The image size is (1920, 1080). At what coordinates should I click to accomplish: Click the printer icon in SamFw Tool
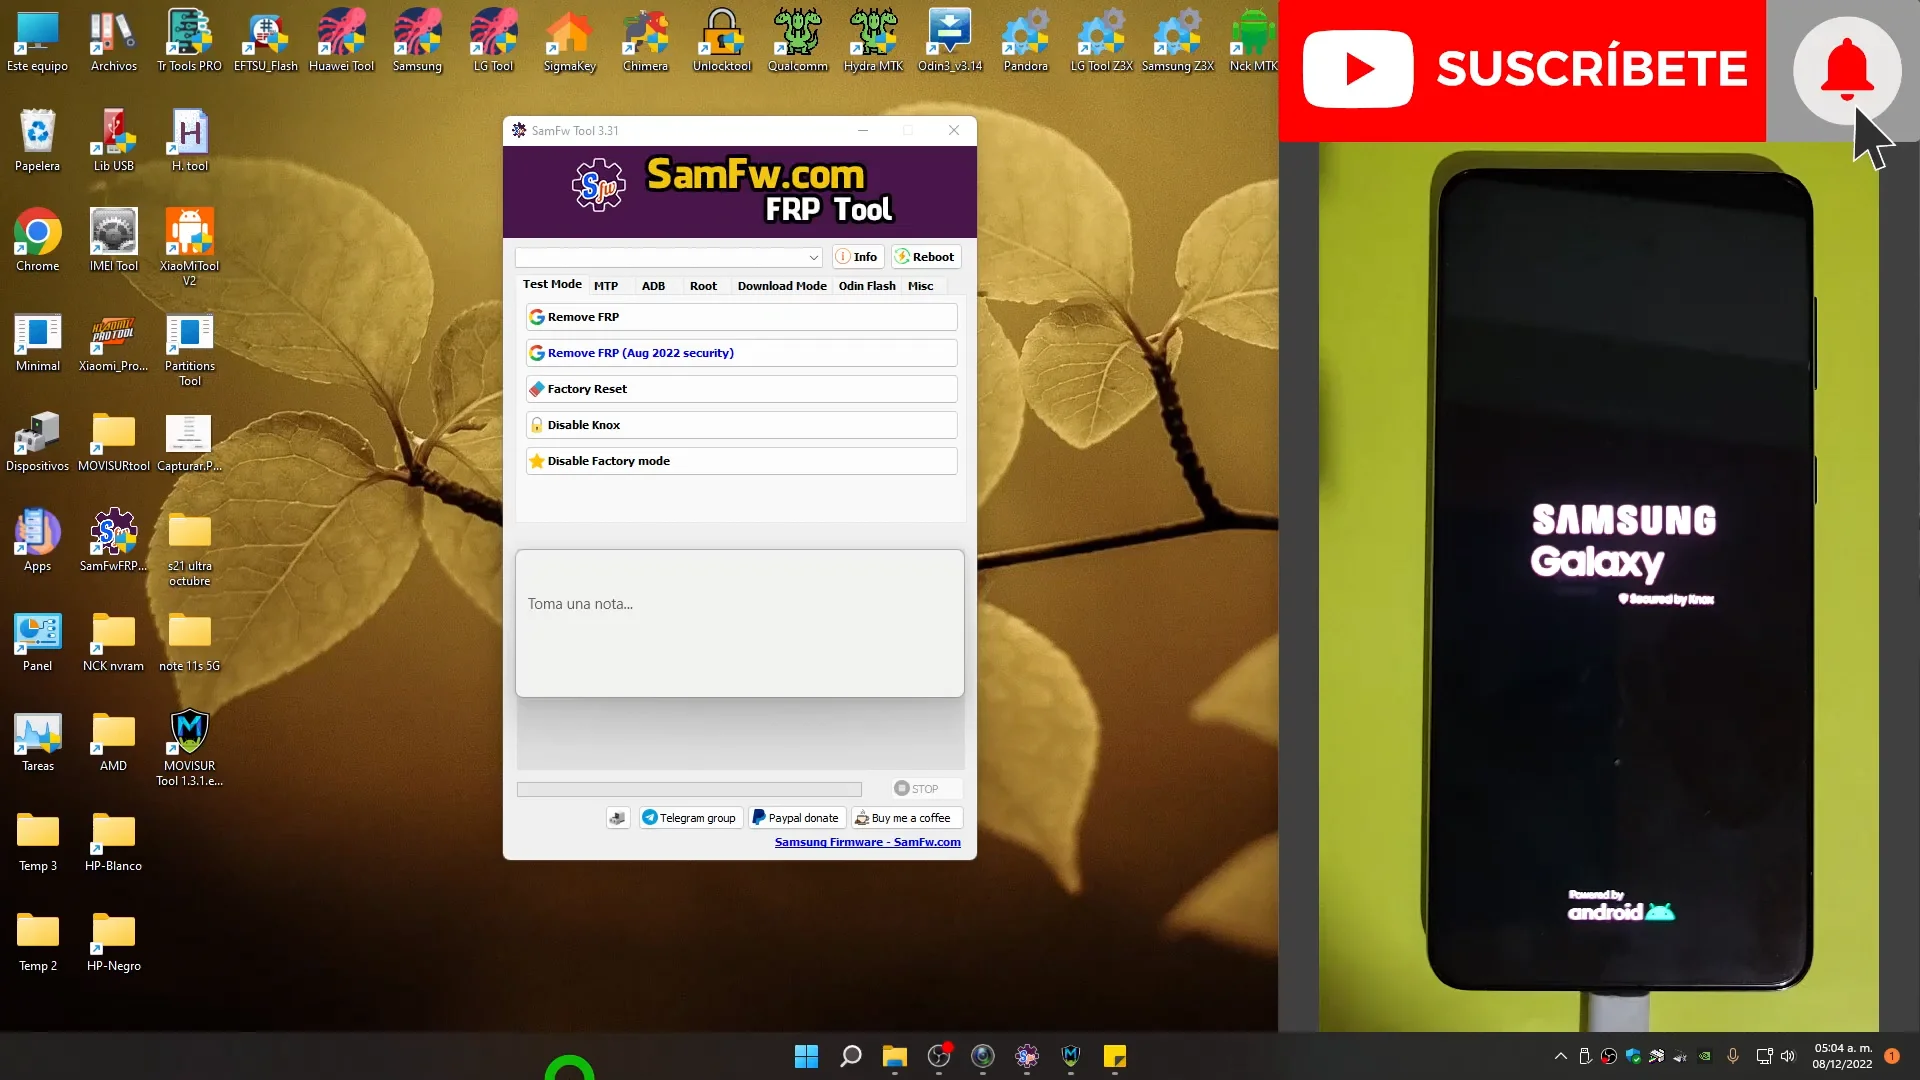tap(617, 817)
